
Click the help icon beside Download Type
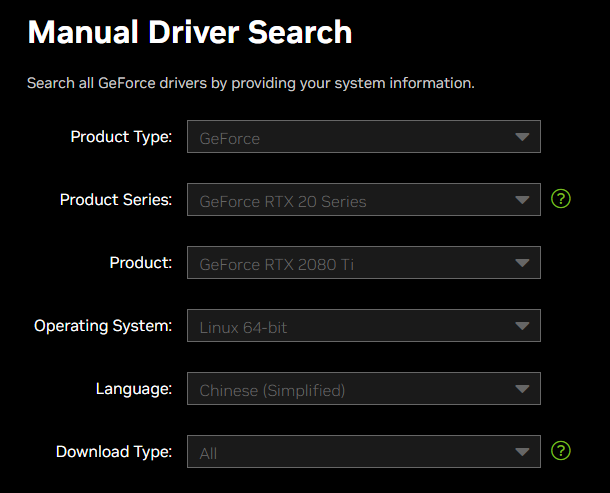click(561, 451)
